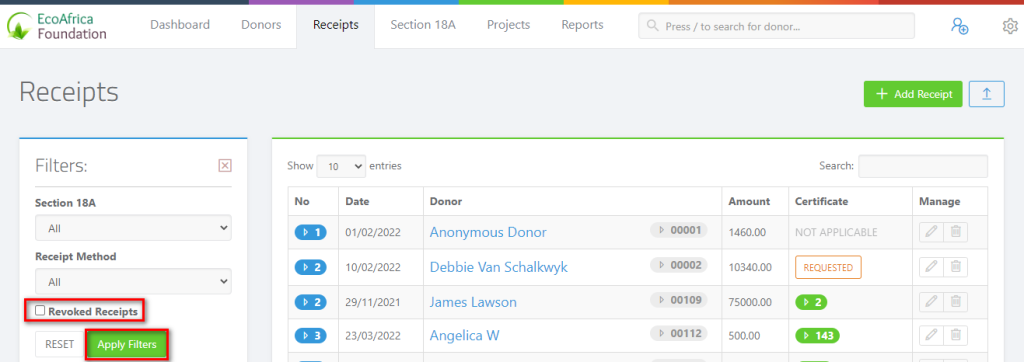The width and height of the screenshot is (1024, 362).
Task: Click trash icon in Angelica W row
Action: (955, 336)
